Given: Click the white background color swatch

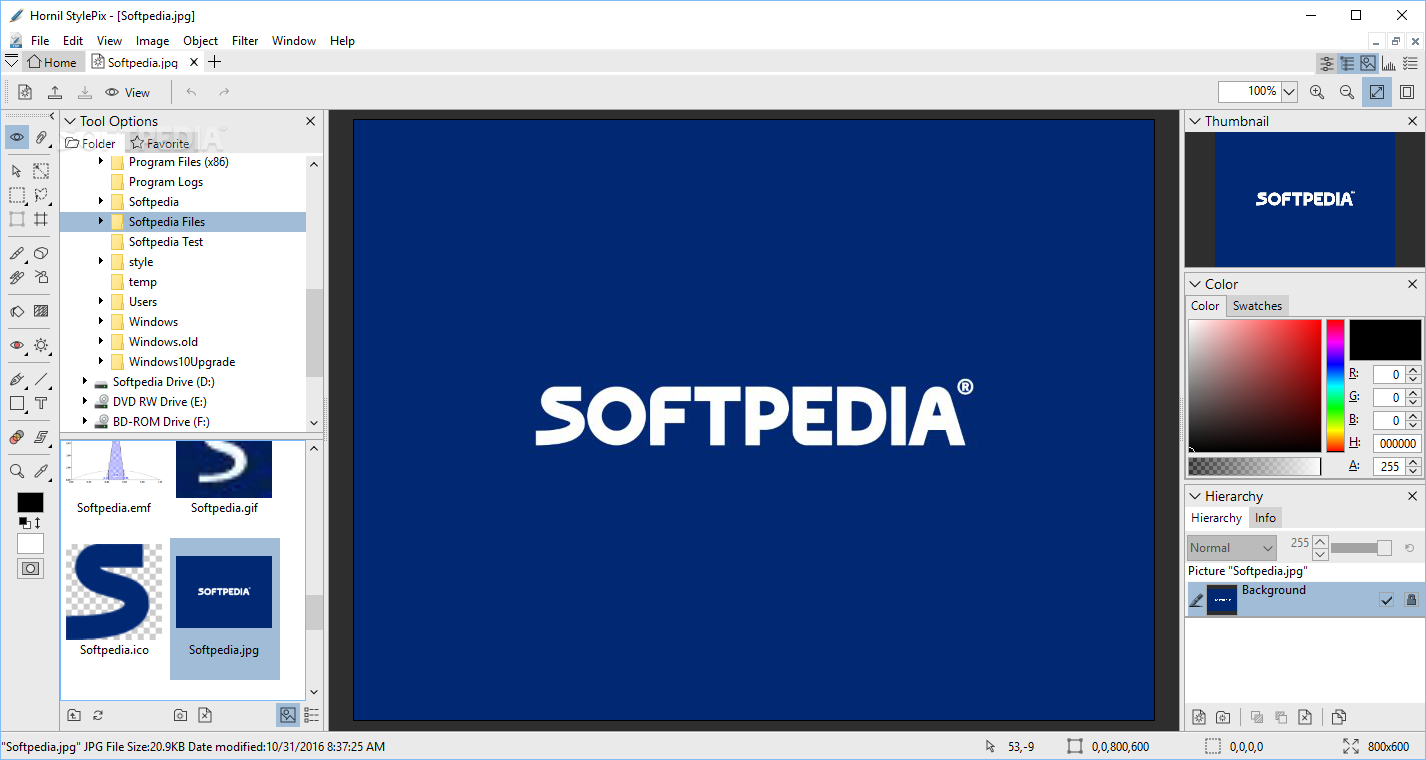Looking at the screenshot, I should (30, 543).
